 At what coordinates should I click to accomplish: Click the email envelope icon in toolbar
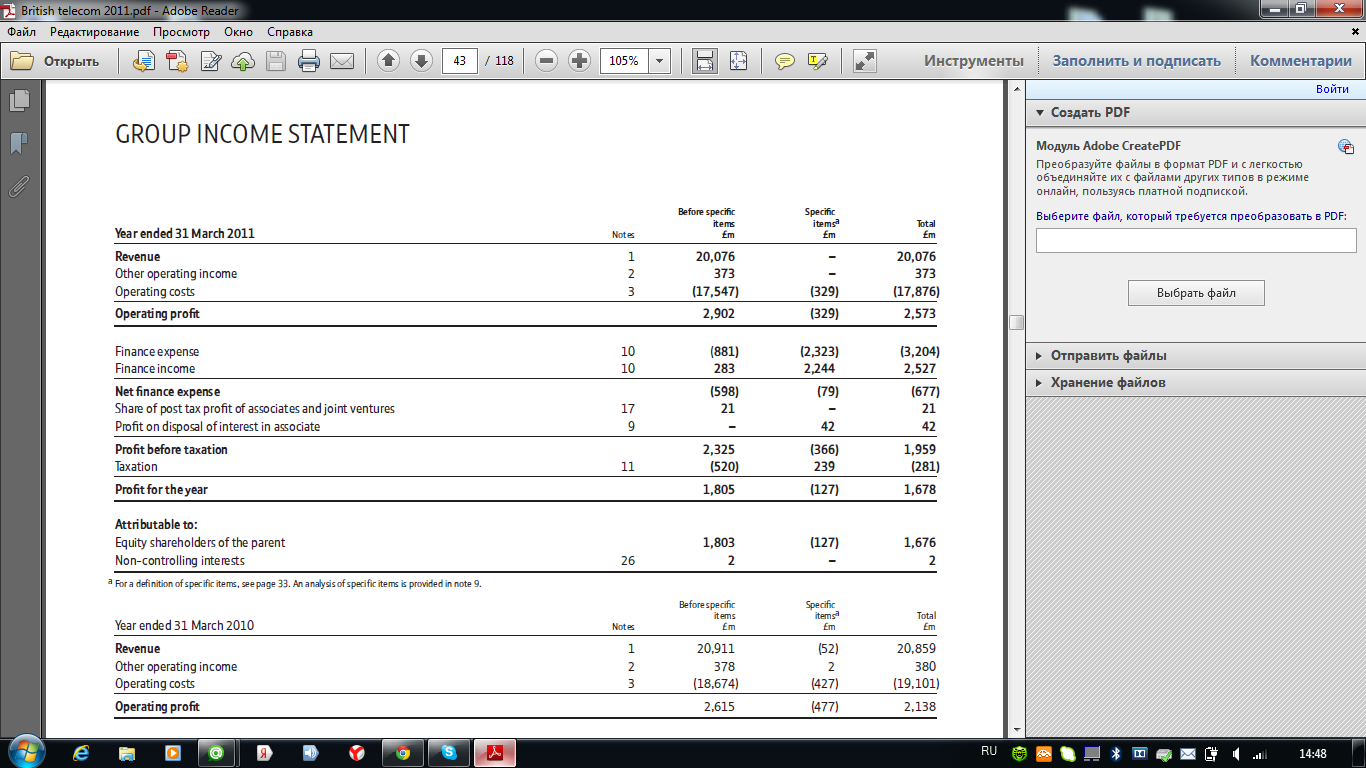(x=342, y=61)
